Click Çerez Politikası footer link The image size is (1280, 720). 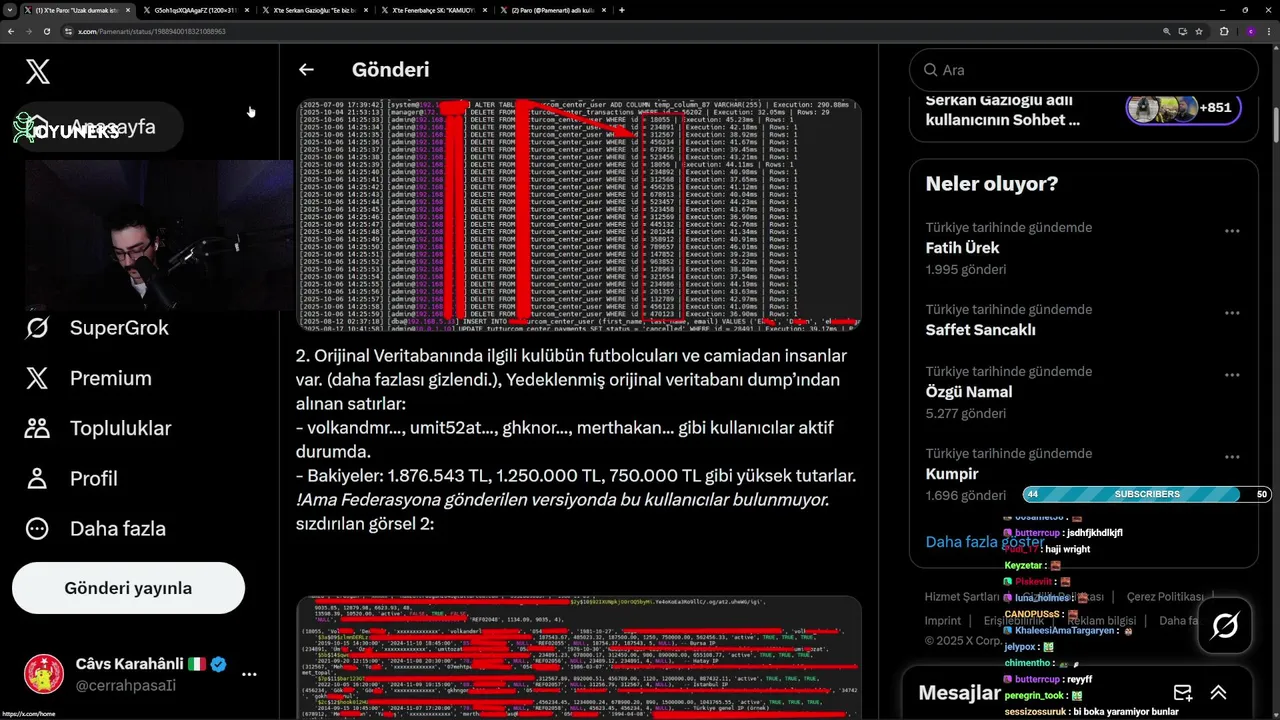(1163, 597)
